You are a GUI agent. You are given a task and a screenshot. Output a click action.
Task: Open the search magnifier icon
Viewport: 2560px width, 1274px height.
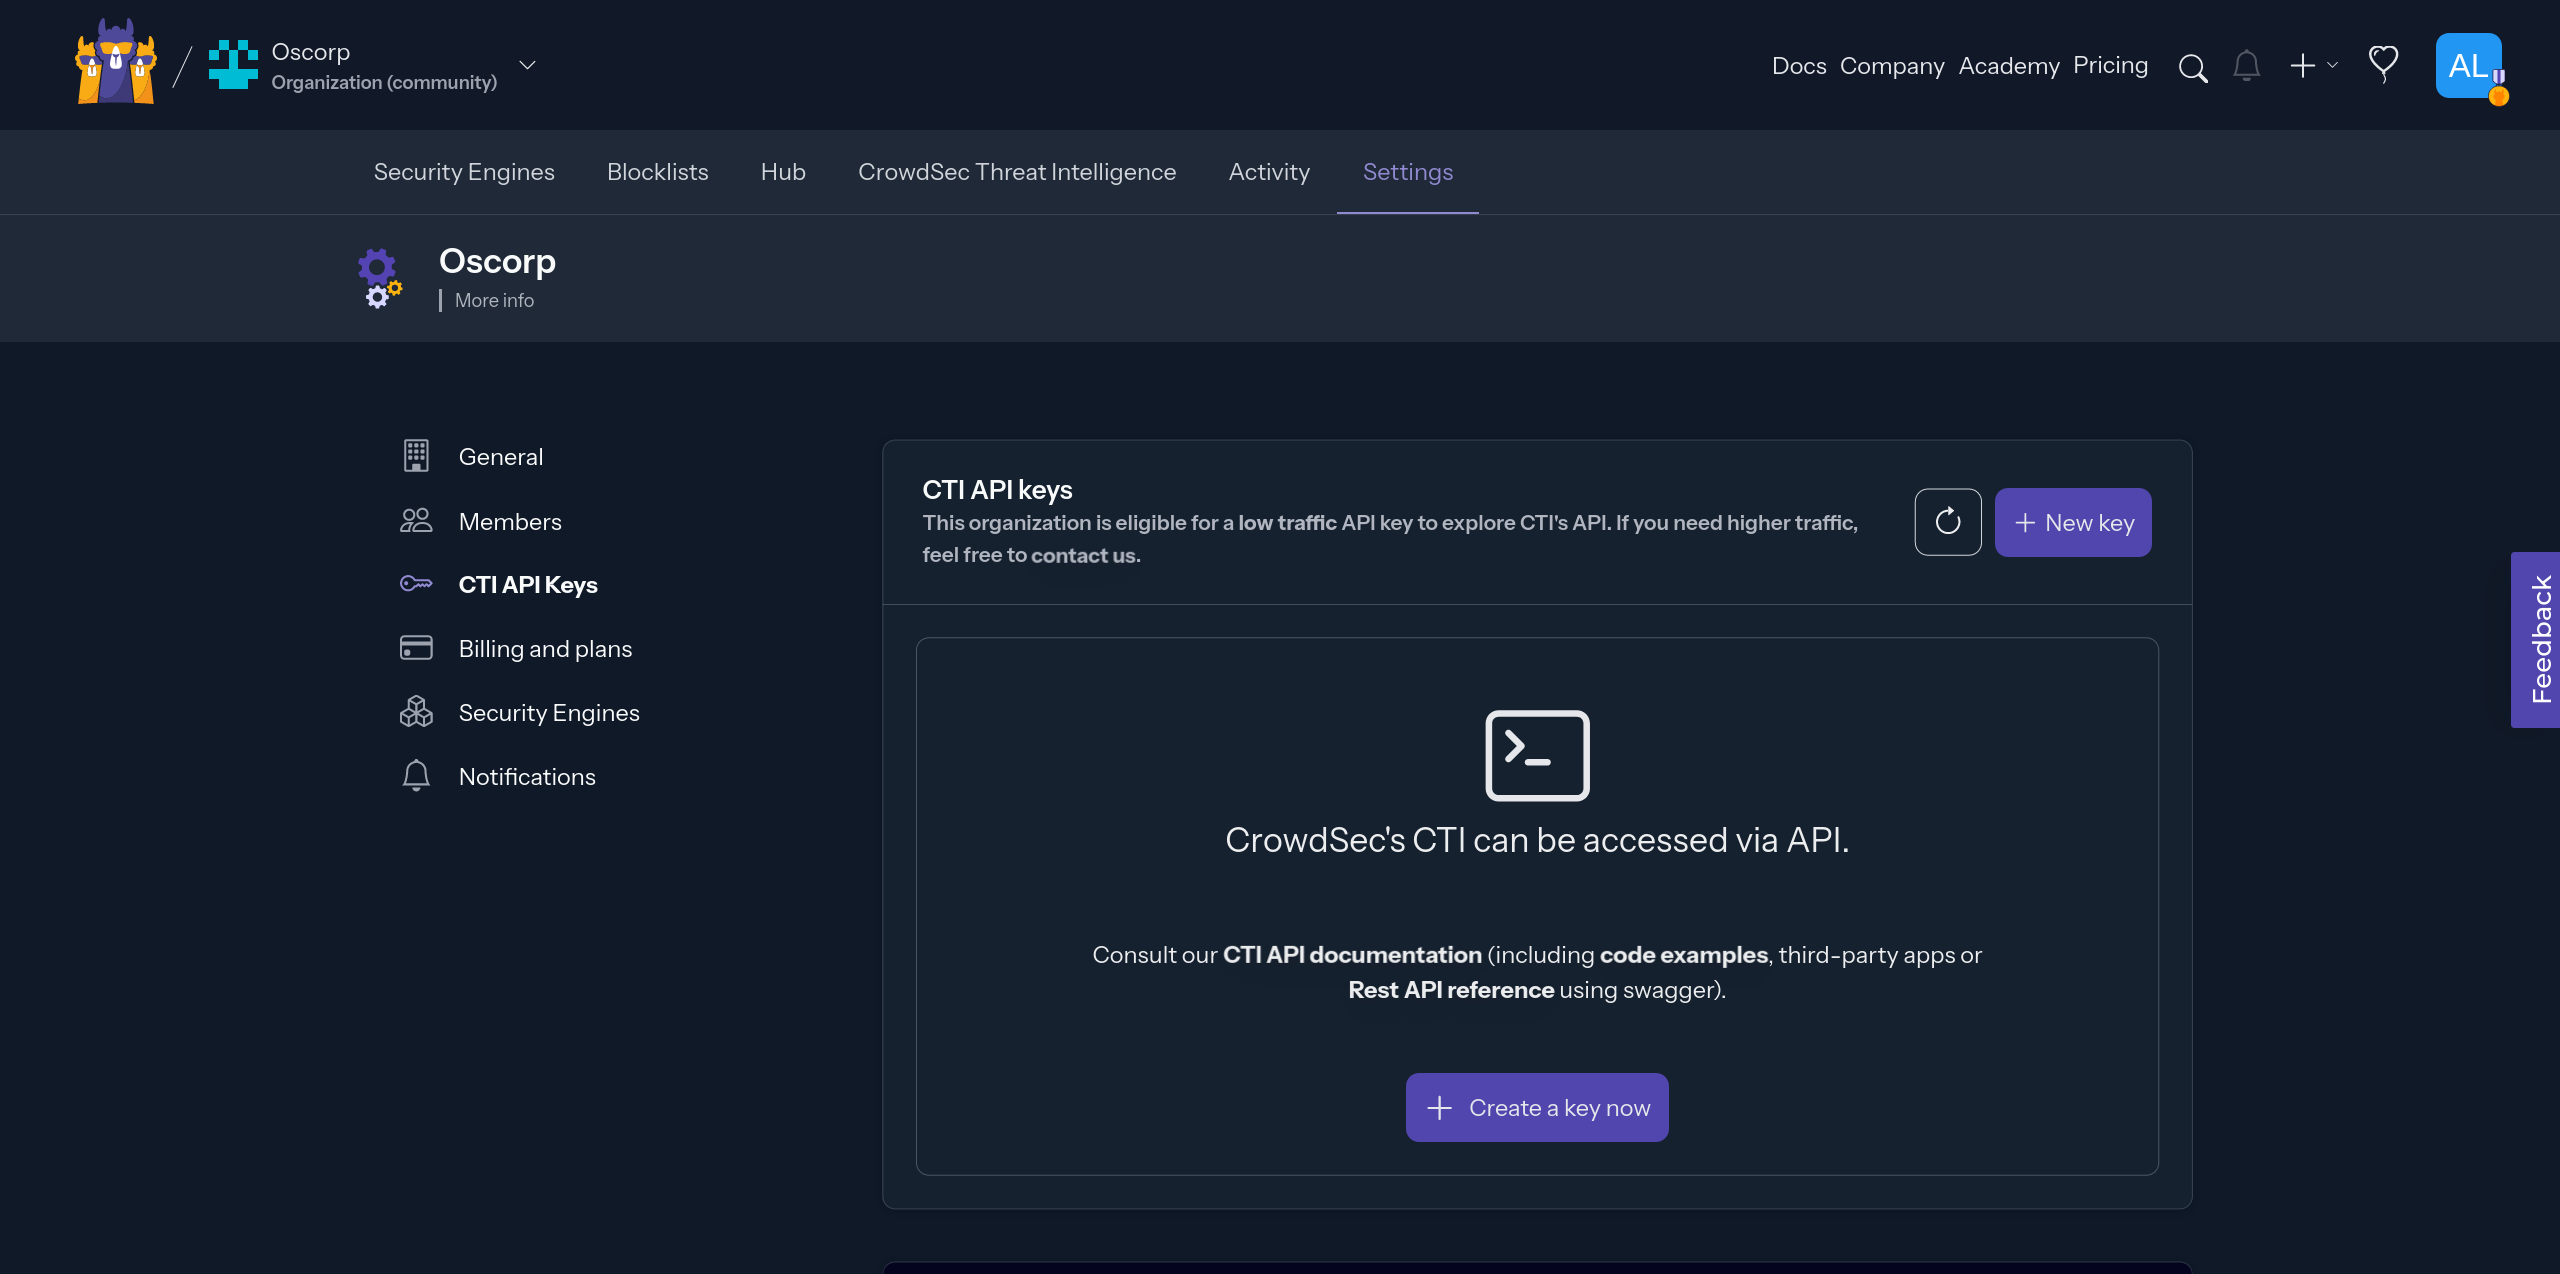click(2192, 66)
